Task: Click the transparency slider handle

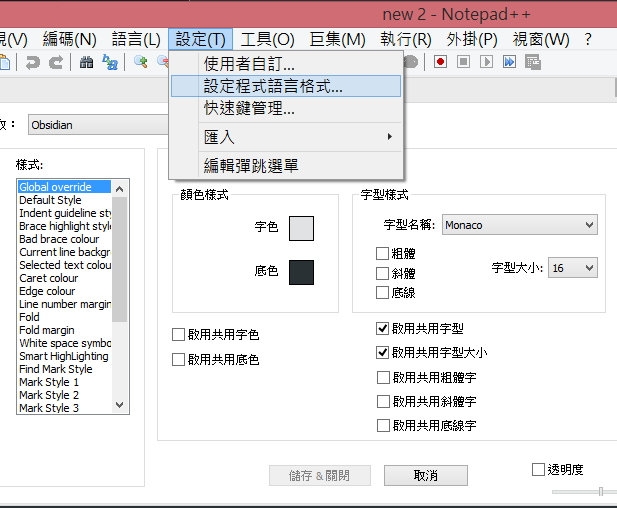Action: [601, 491]
